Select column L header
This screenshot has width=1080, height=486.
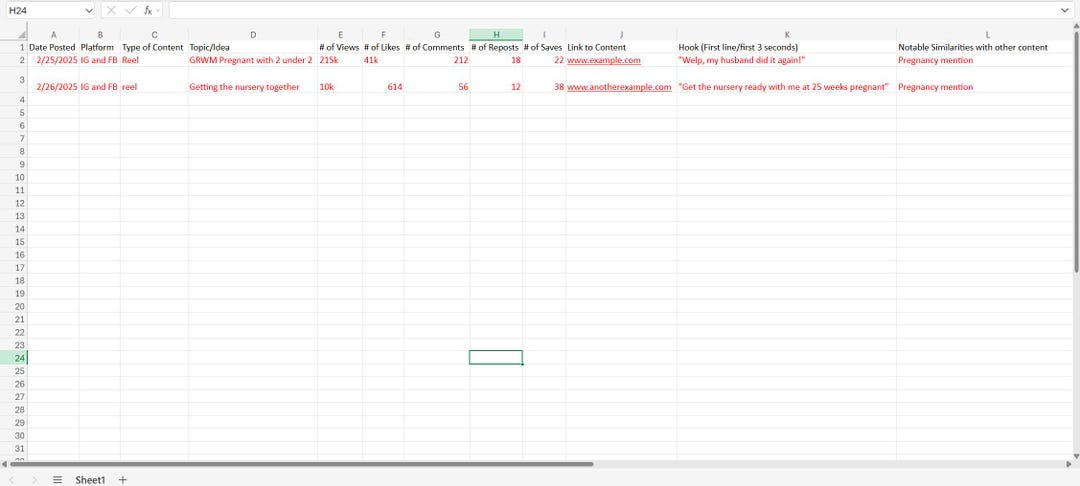pos(987,34)
